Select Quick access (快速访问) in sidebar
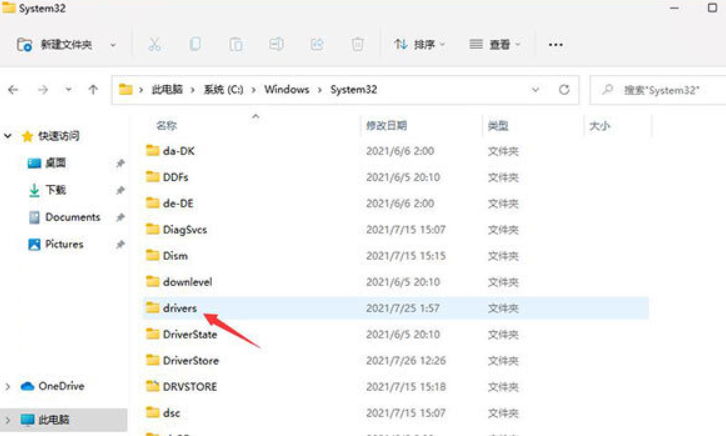This screenshot has height=436, width=726. pyautogui.click(x=58, y=136)
